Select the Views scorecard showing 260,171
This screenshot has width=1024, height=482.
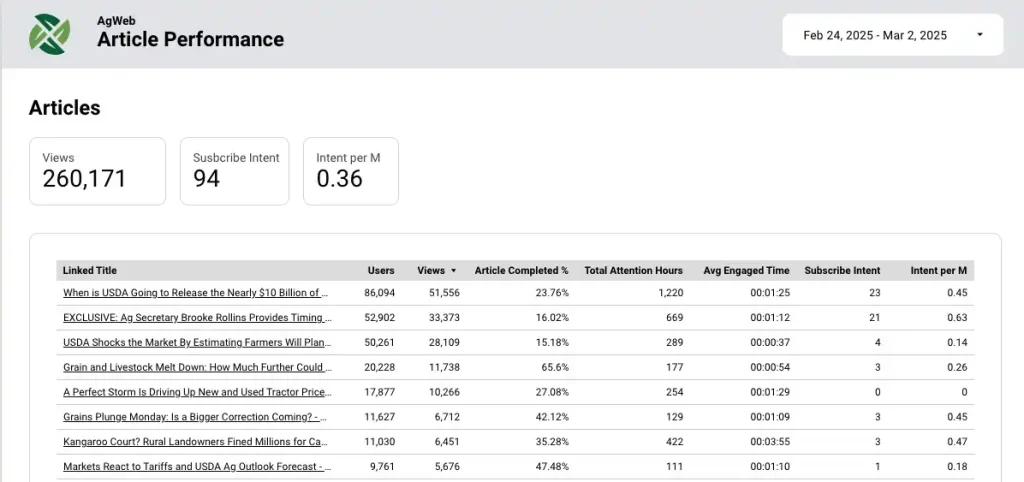tap(97, 171)
